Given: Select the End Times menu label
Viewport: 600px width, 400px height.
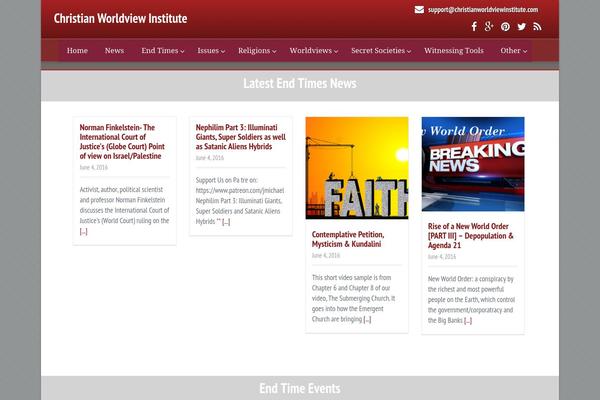Looking at the screenshot, I should [160, 51].
